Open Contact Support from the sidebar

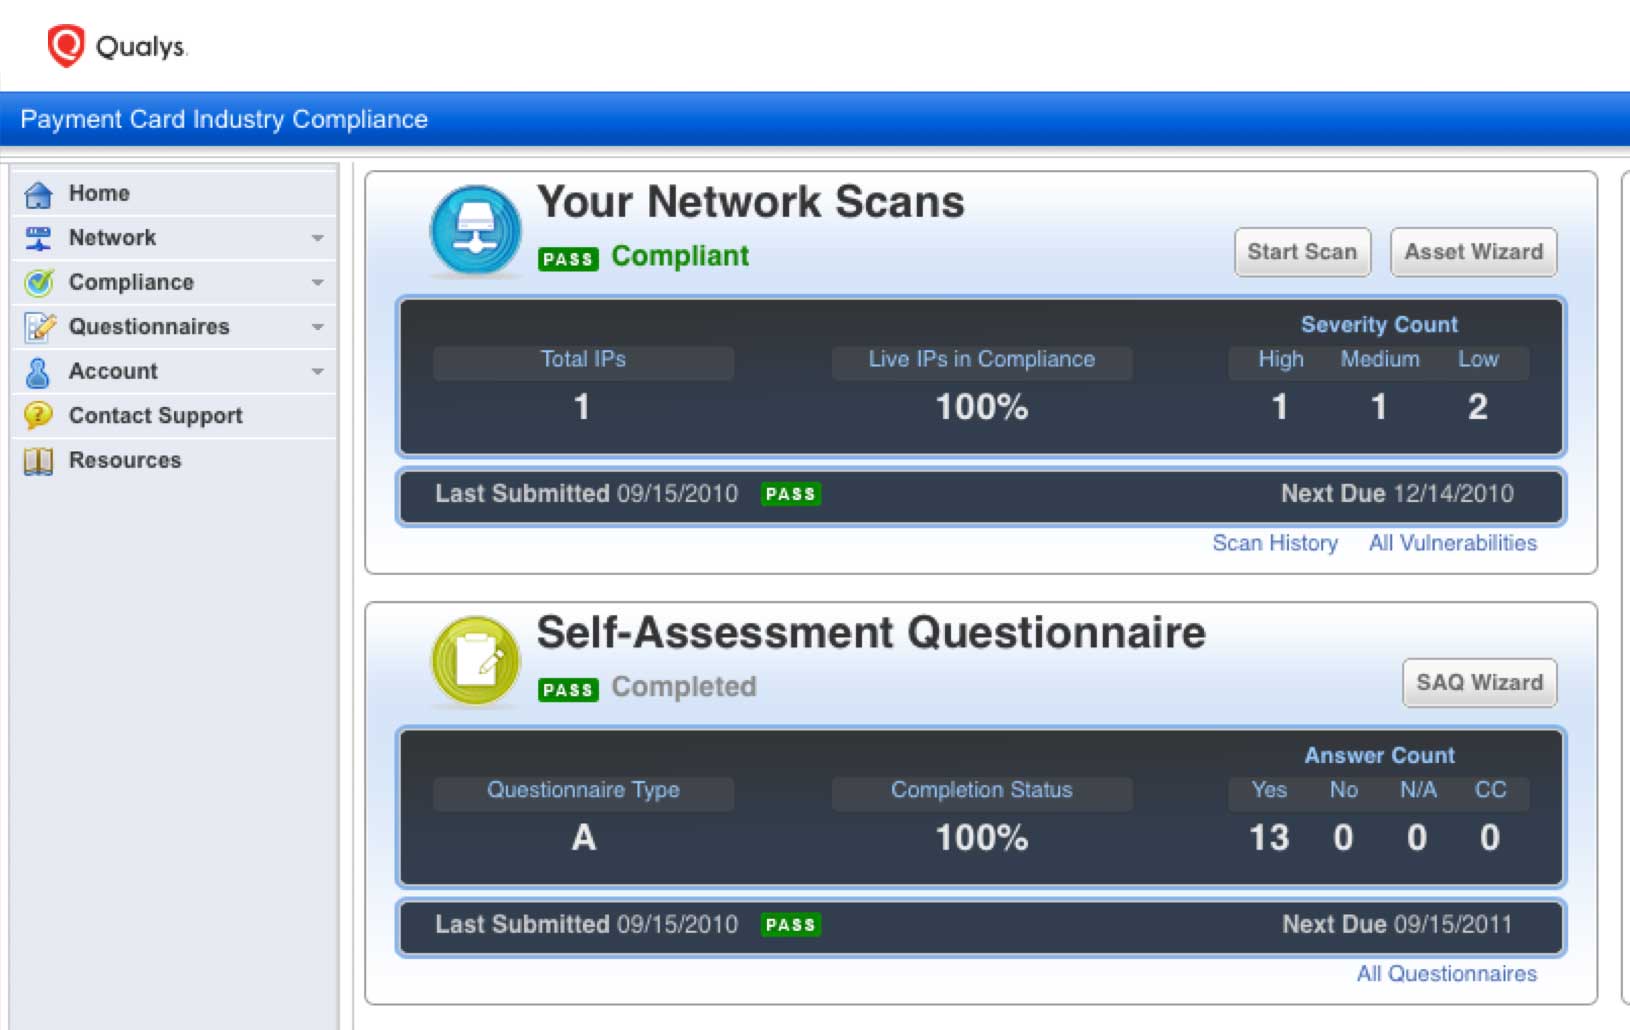(155, 415)
